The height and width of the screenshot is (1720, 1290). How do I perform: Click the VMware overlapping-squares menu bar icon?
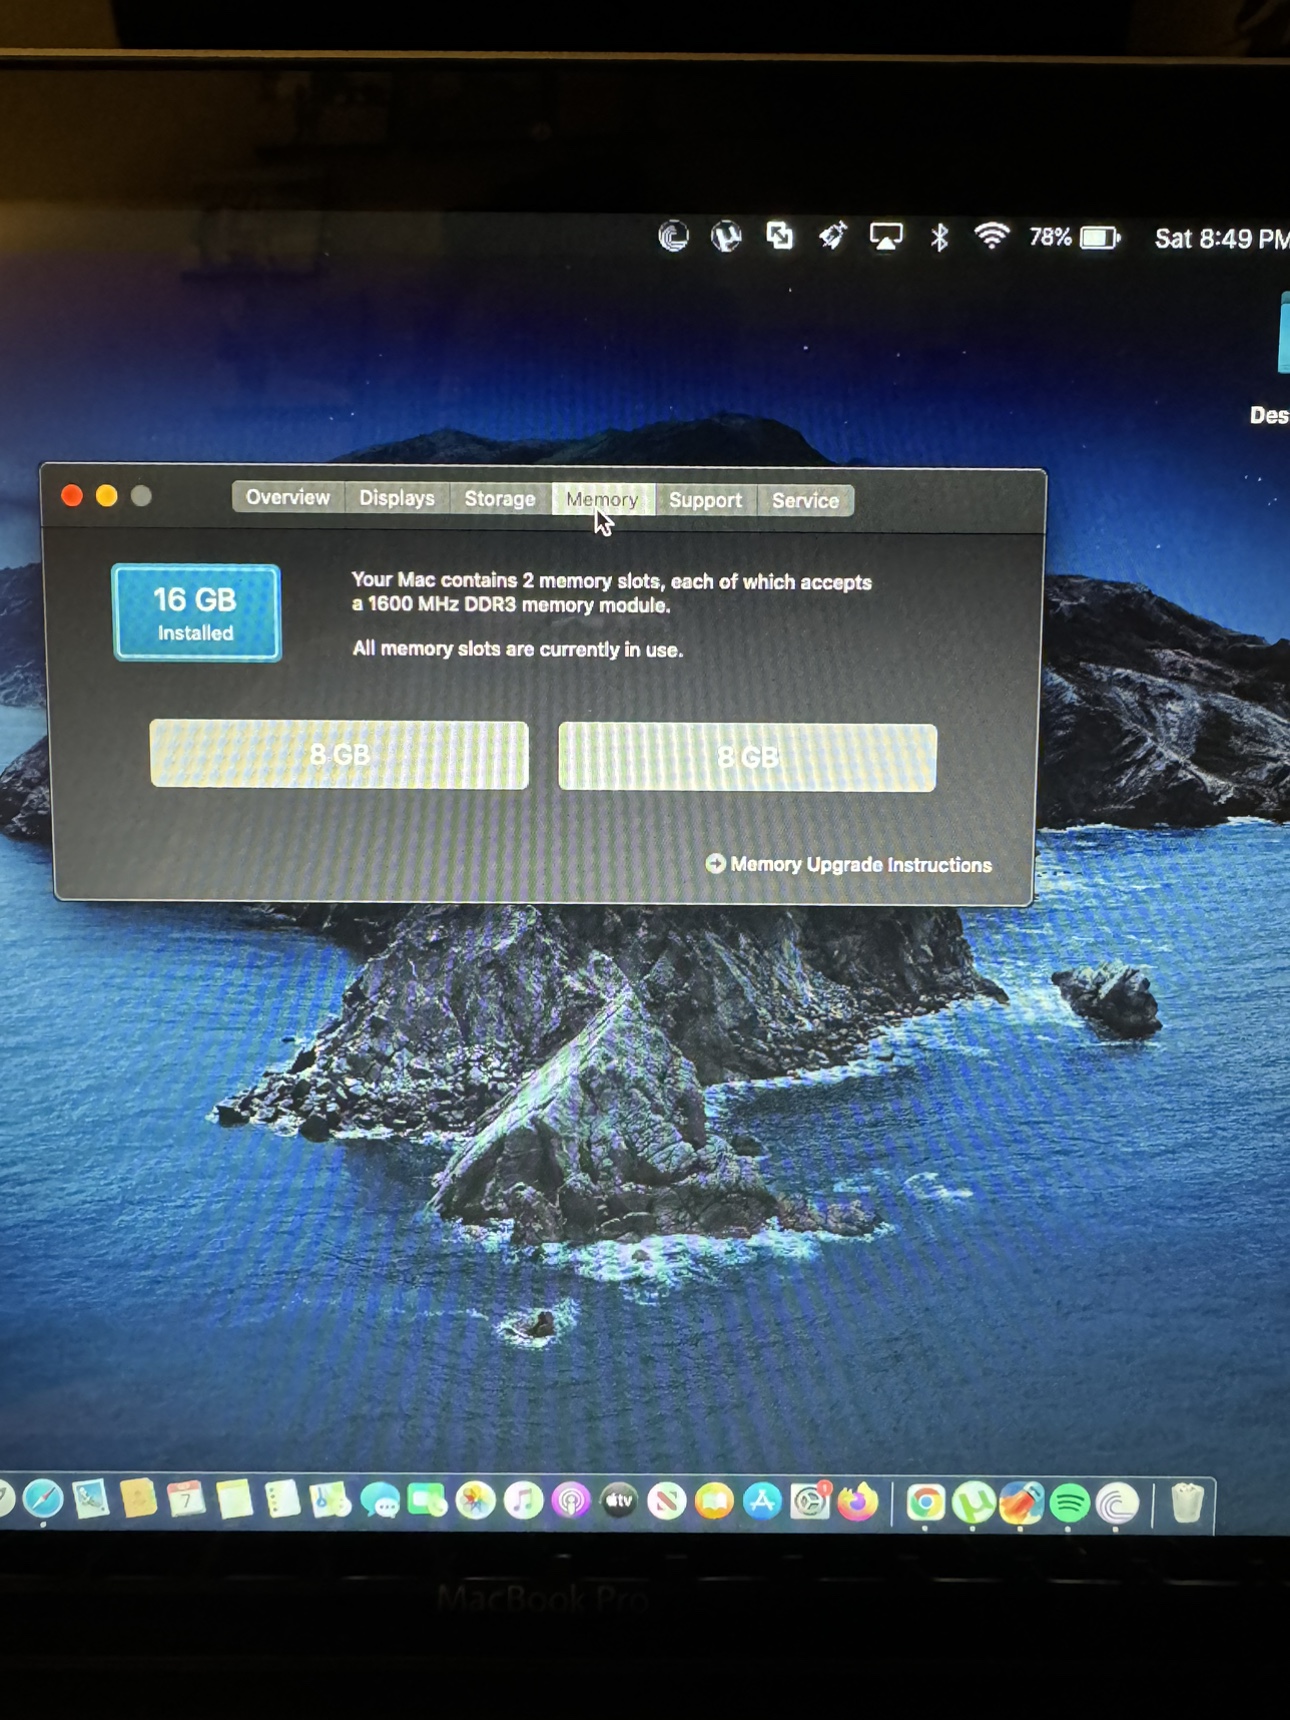point(779,236)
